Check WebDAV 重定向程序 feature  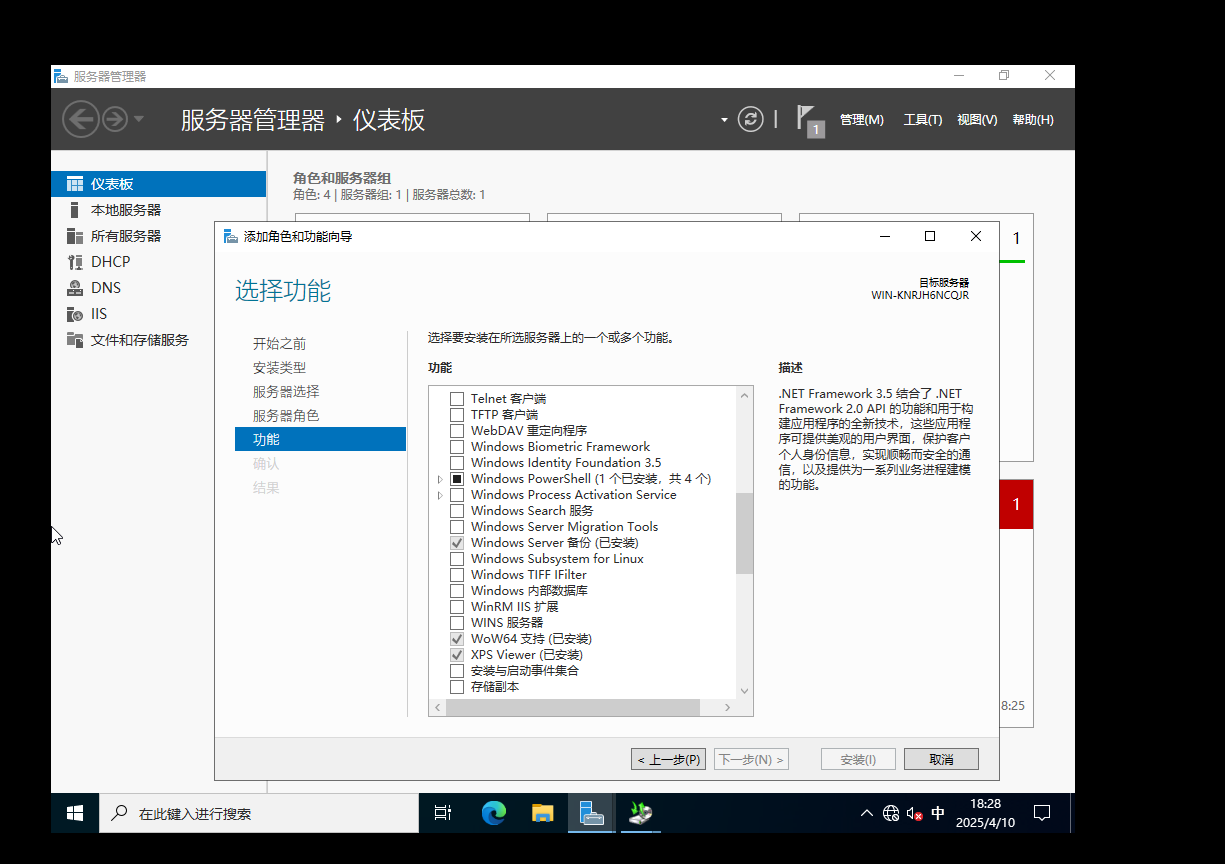pyautogui.click(x=457, y=431)
